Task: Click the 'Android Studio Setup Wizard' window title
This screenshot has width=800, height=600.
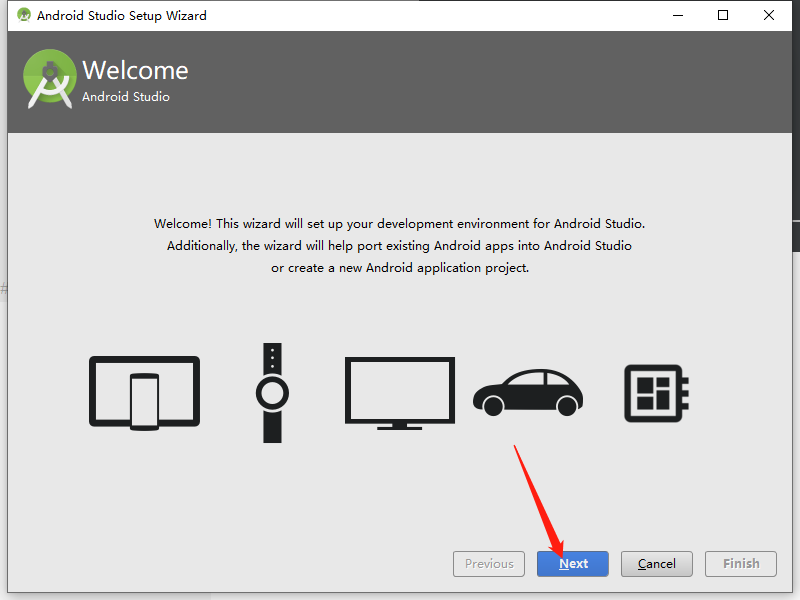Action: (122, 16)
